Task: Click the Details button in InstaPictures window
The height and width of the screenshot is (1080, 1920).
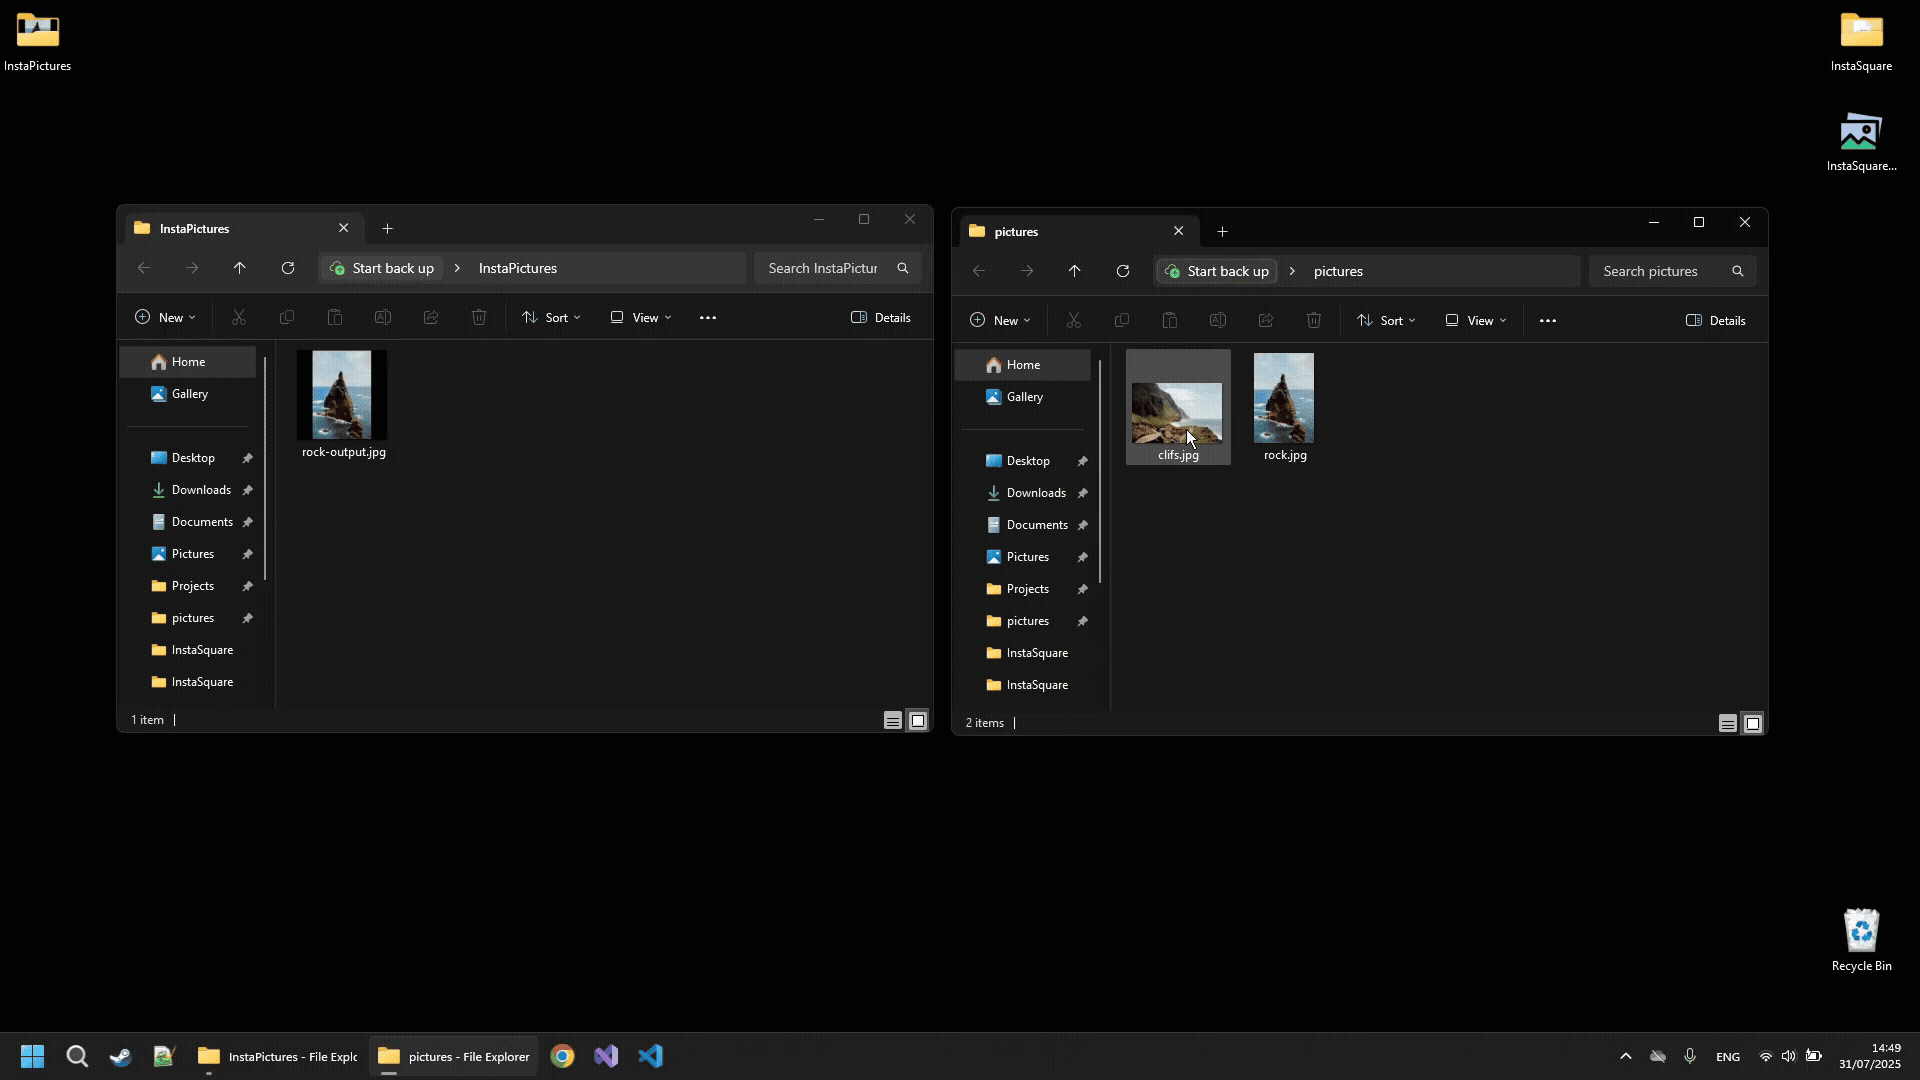Action: pos(880,317)
